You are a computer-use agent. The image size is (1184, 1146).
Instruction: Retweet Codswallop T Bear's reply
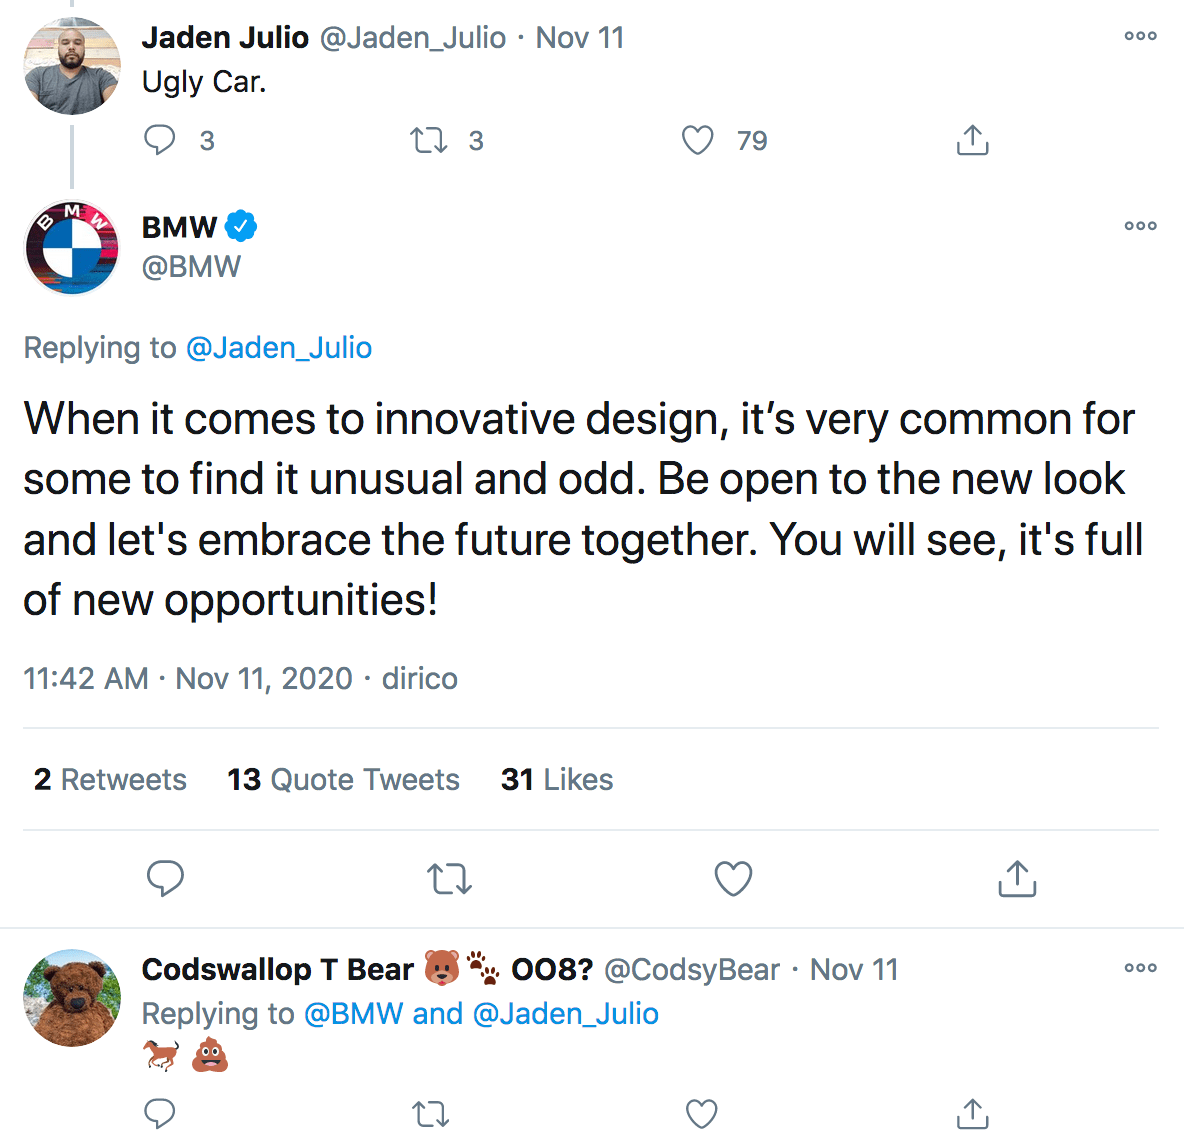(x=430, y=1113)
